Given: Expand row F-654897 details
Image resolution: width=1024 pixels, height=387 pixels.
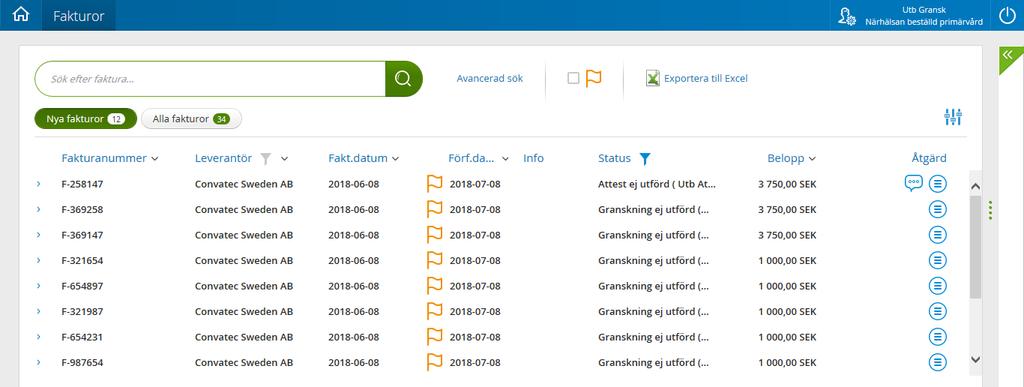Looking at the screenshot, I should pos(39,286).
